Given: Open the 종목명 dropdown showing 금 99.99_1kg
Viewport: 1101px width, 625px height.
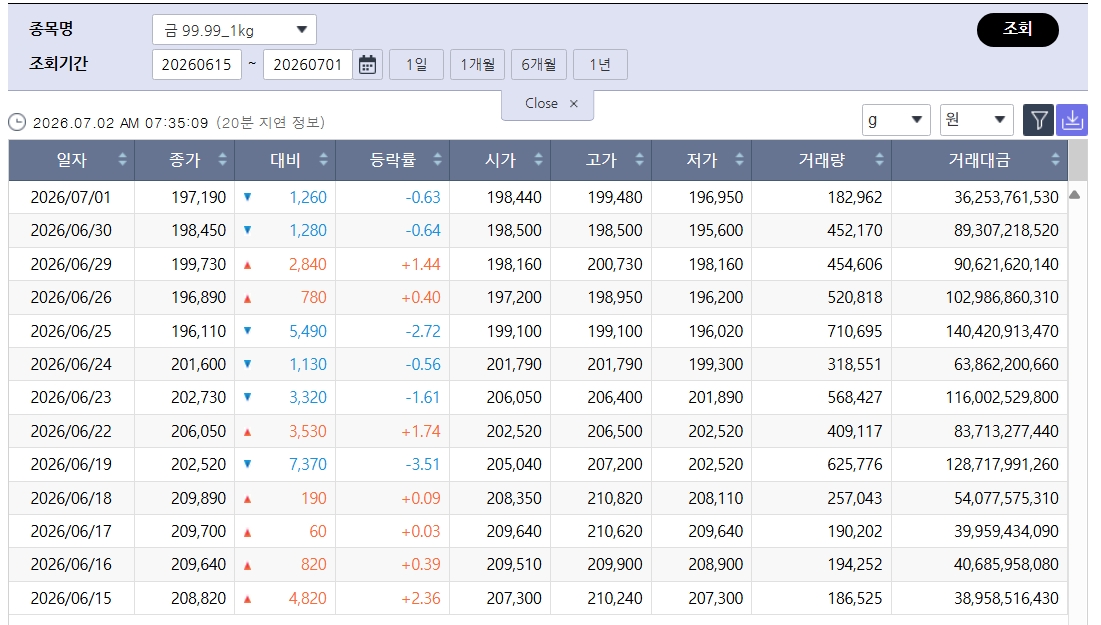Looking at the screenshot, I should point(235,29).
